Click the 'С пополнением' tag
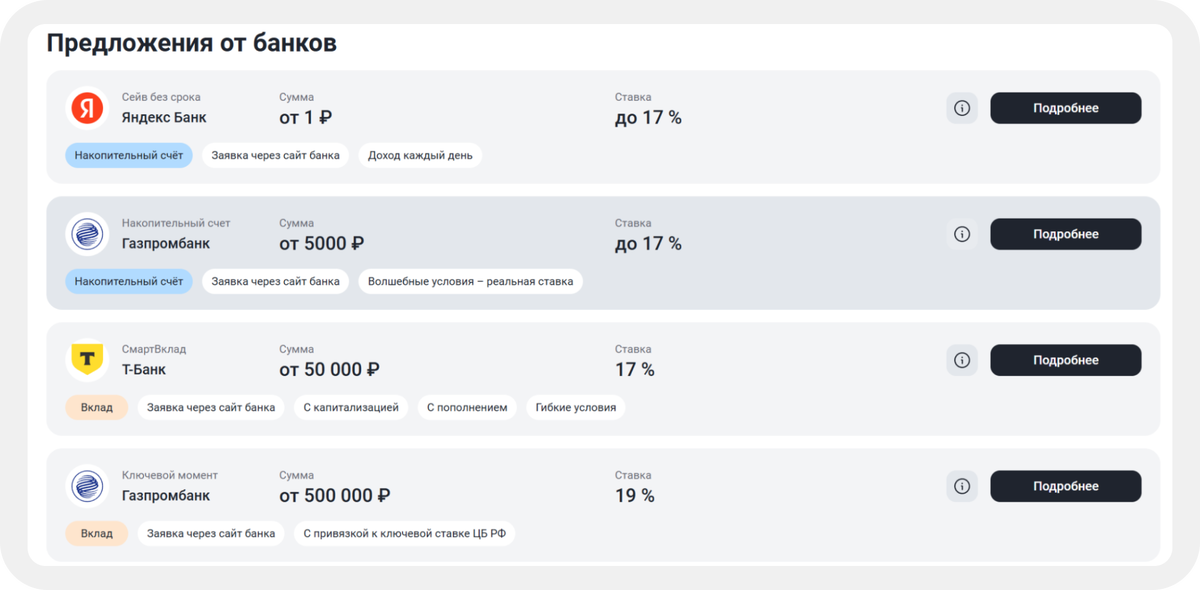This screenshot has width=1200, height=590. click(x=467, y=407)
